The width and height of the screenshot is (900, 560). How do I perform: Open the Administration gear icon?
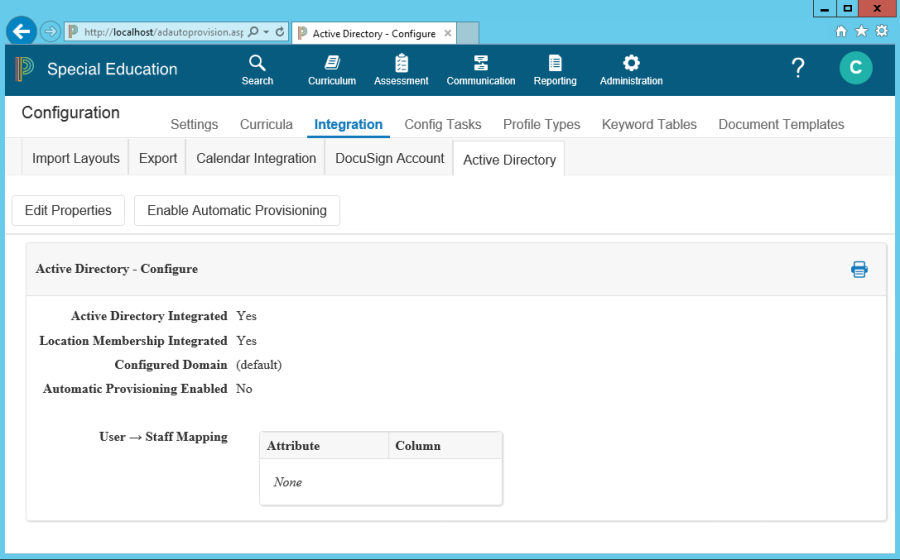click(x=631, y=64)
